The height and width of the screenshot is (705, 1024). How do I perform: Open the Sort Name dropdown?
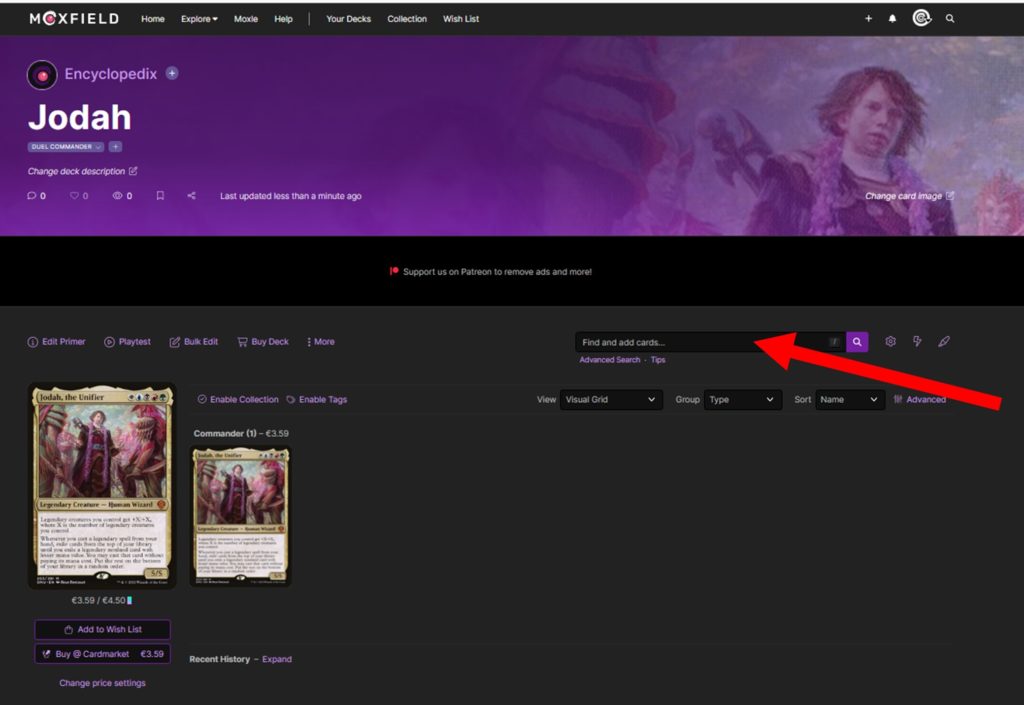coord(850,400)
